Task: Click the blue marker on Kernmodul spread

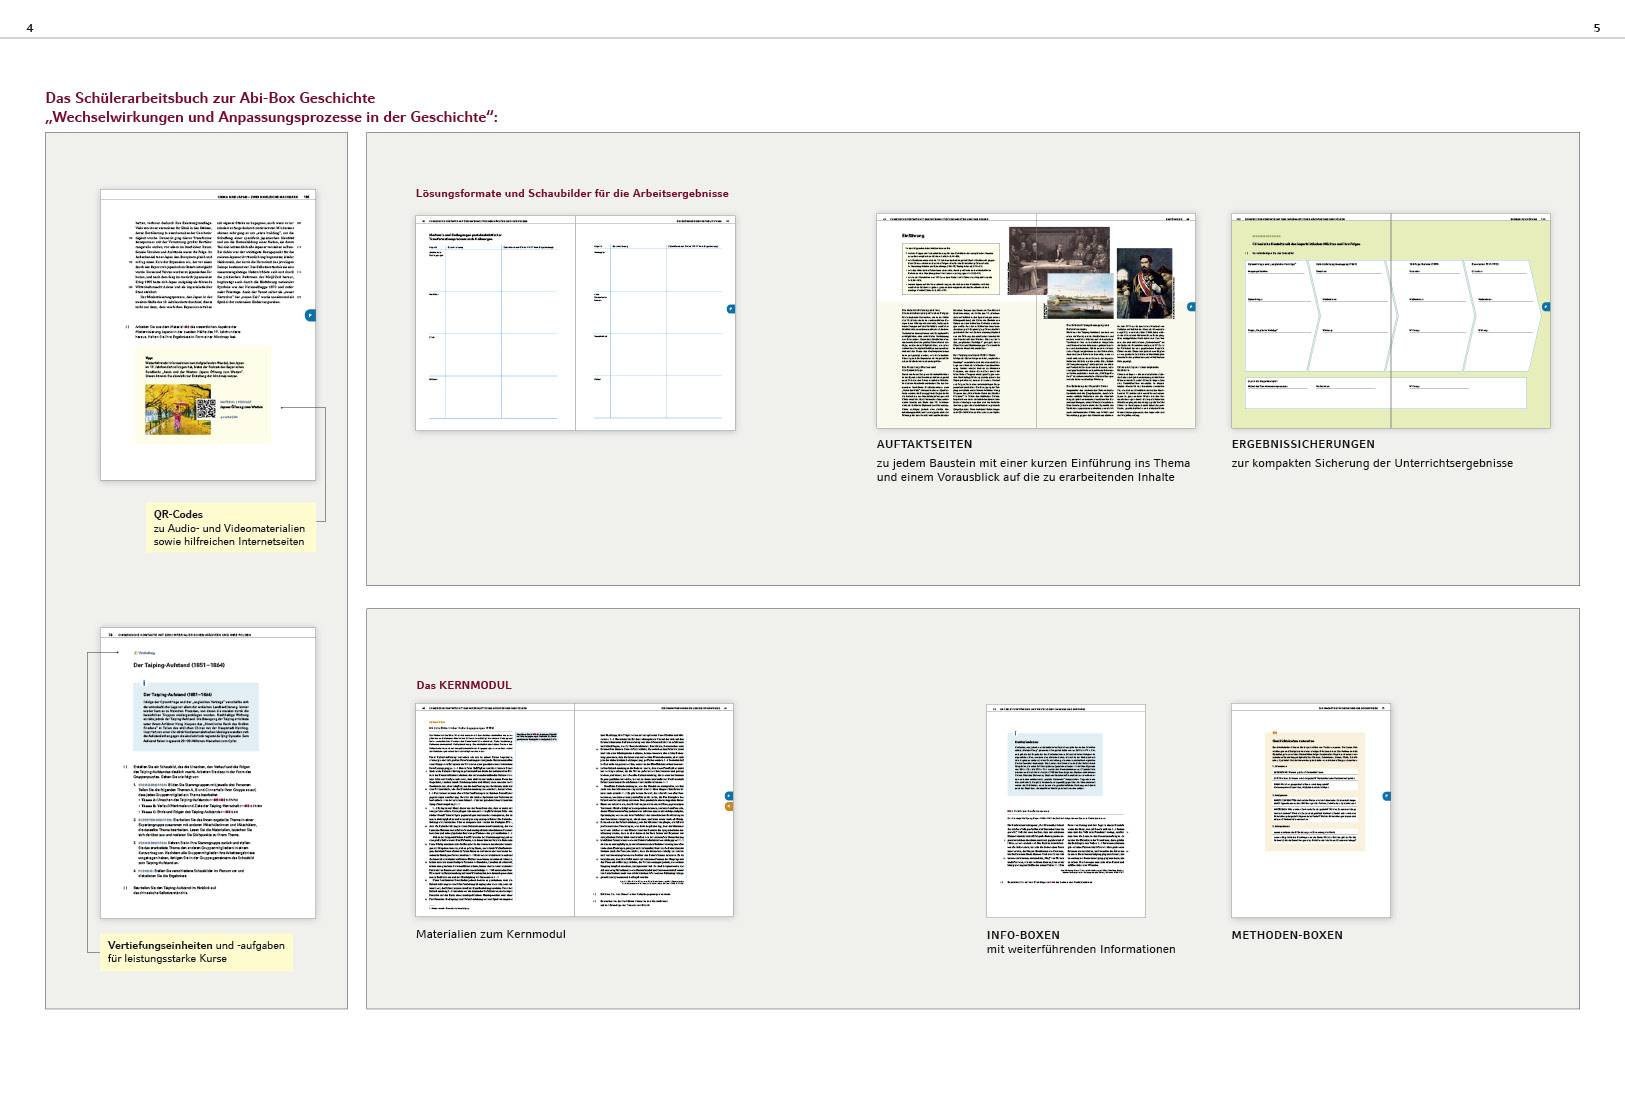Action: [x=729, y=796]
